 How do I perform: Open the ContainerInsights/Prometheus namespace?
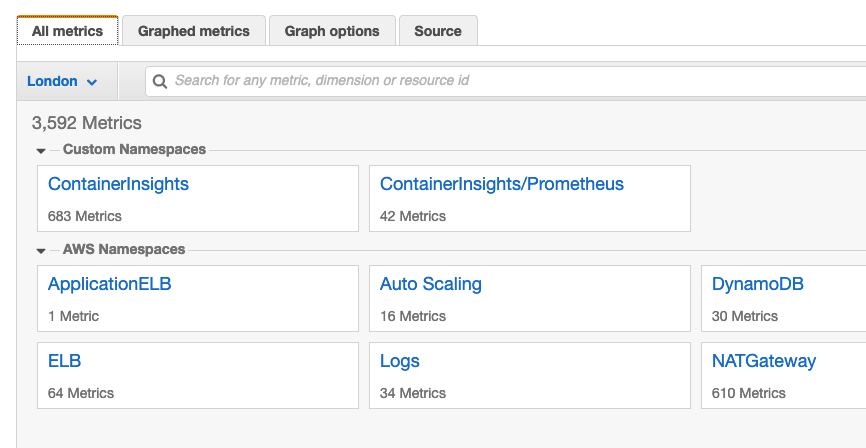pos(502,184)
